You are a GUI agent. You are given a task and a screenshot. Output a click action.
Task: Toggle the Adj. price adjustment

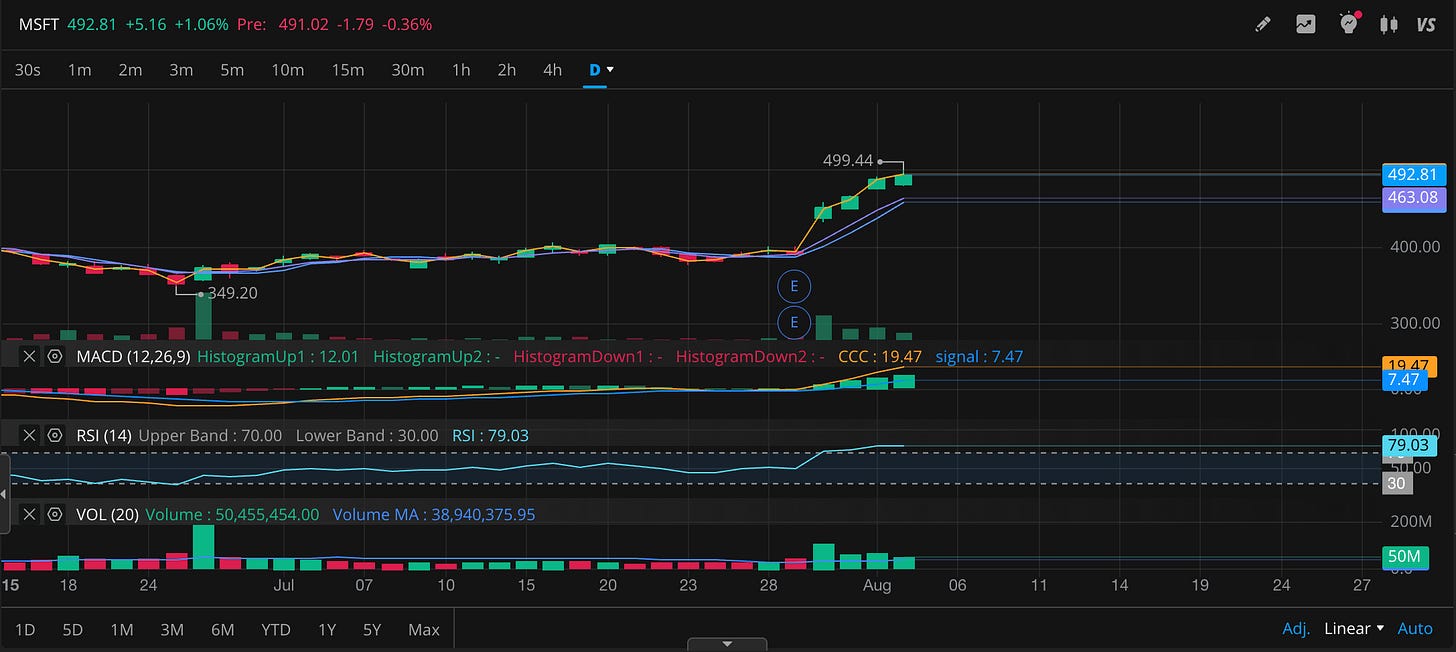pyautogui.click(x=1296, y=628)
